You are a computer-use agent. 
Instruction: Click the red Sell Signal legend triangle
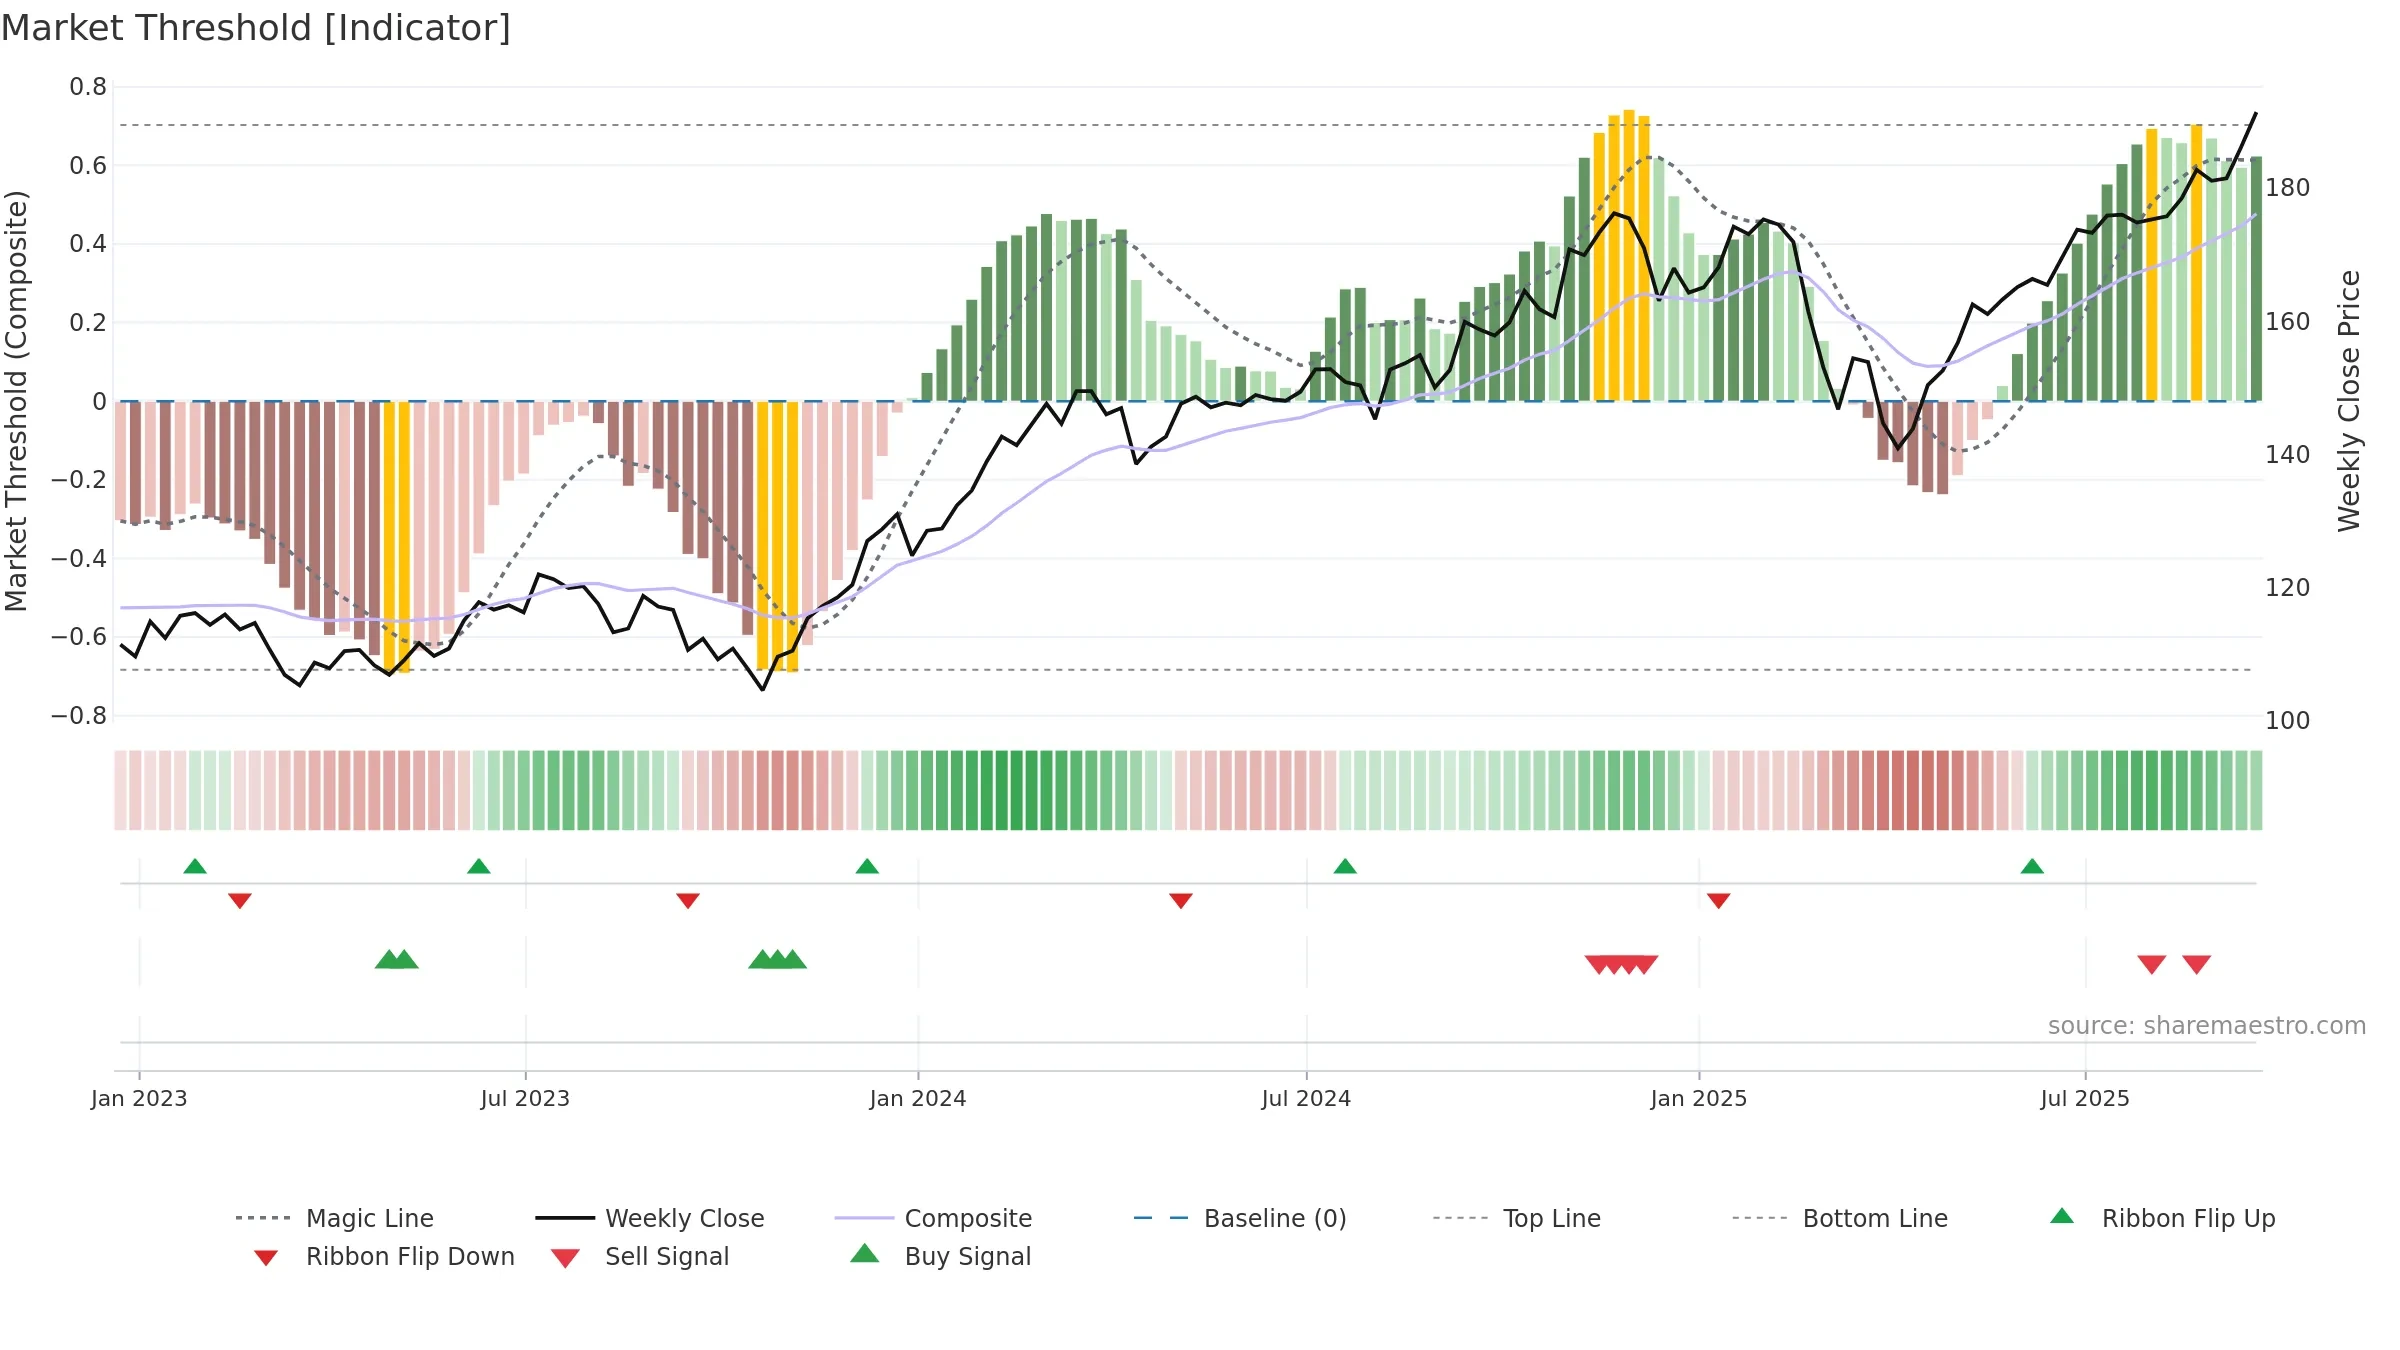[565, 1258]
